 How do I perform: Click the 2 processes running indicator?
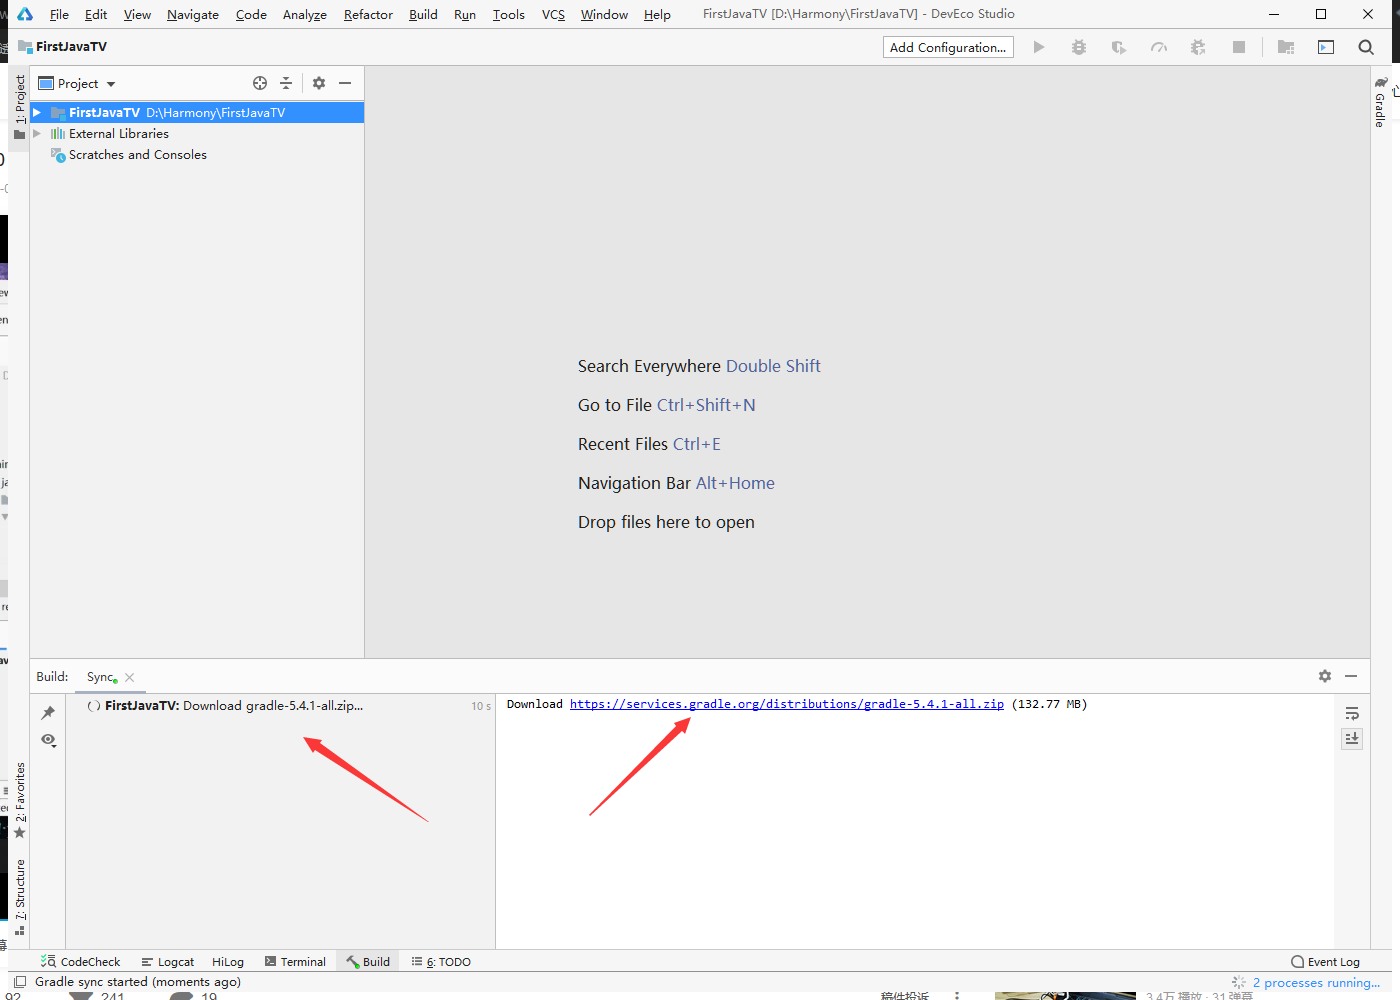(1316, 983)
